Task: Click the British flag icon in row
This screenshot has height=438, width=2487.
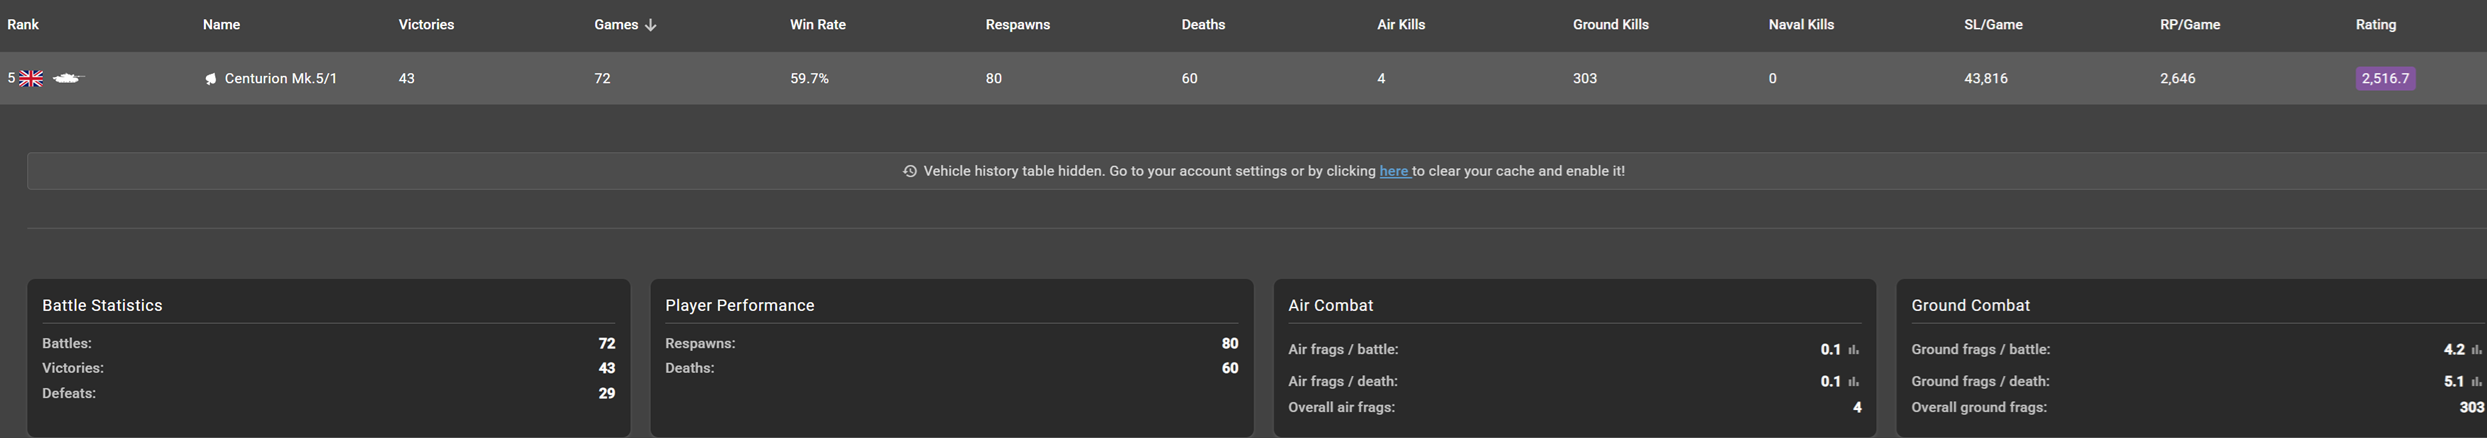Action: pos(31,78)
